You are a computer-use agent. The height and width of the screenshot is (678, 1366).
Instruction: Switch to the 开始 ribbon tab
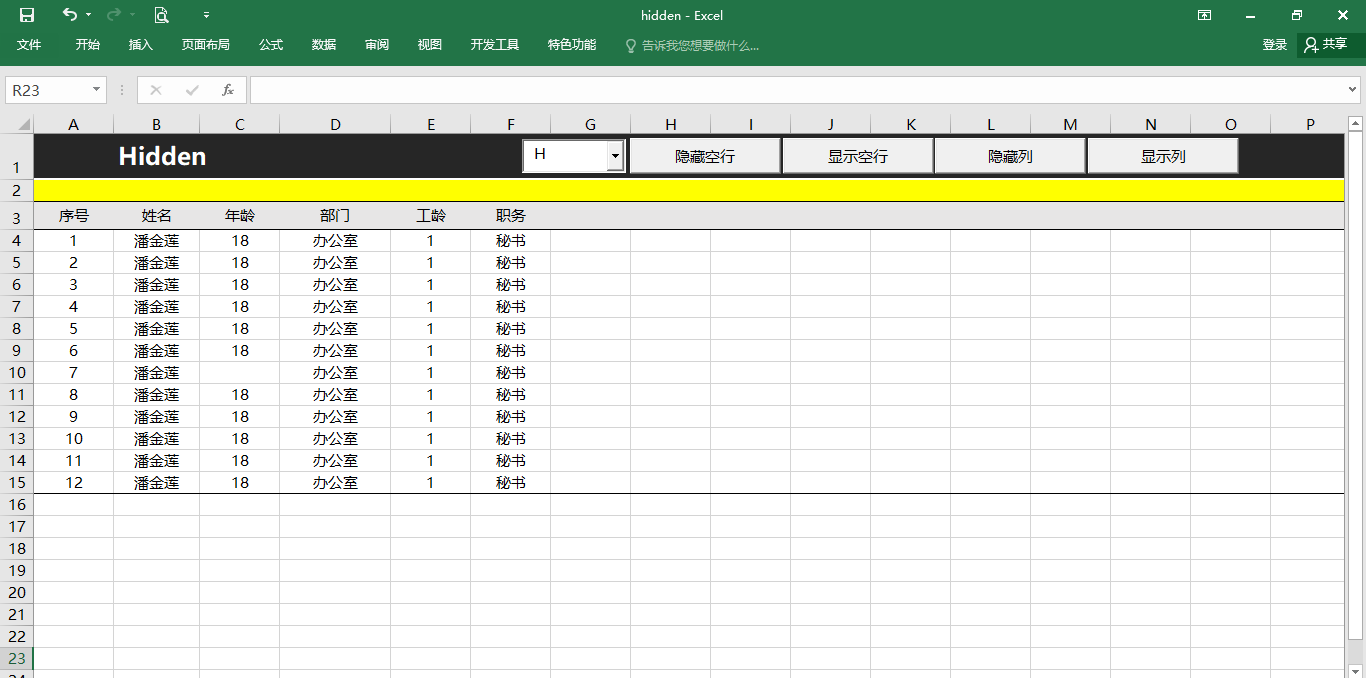(88, 45)
